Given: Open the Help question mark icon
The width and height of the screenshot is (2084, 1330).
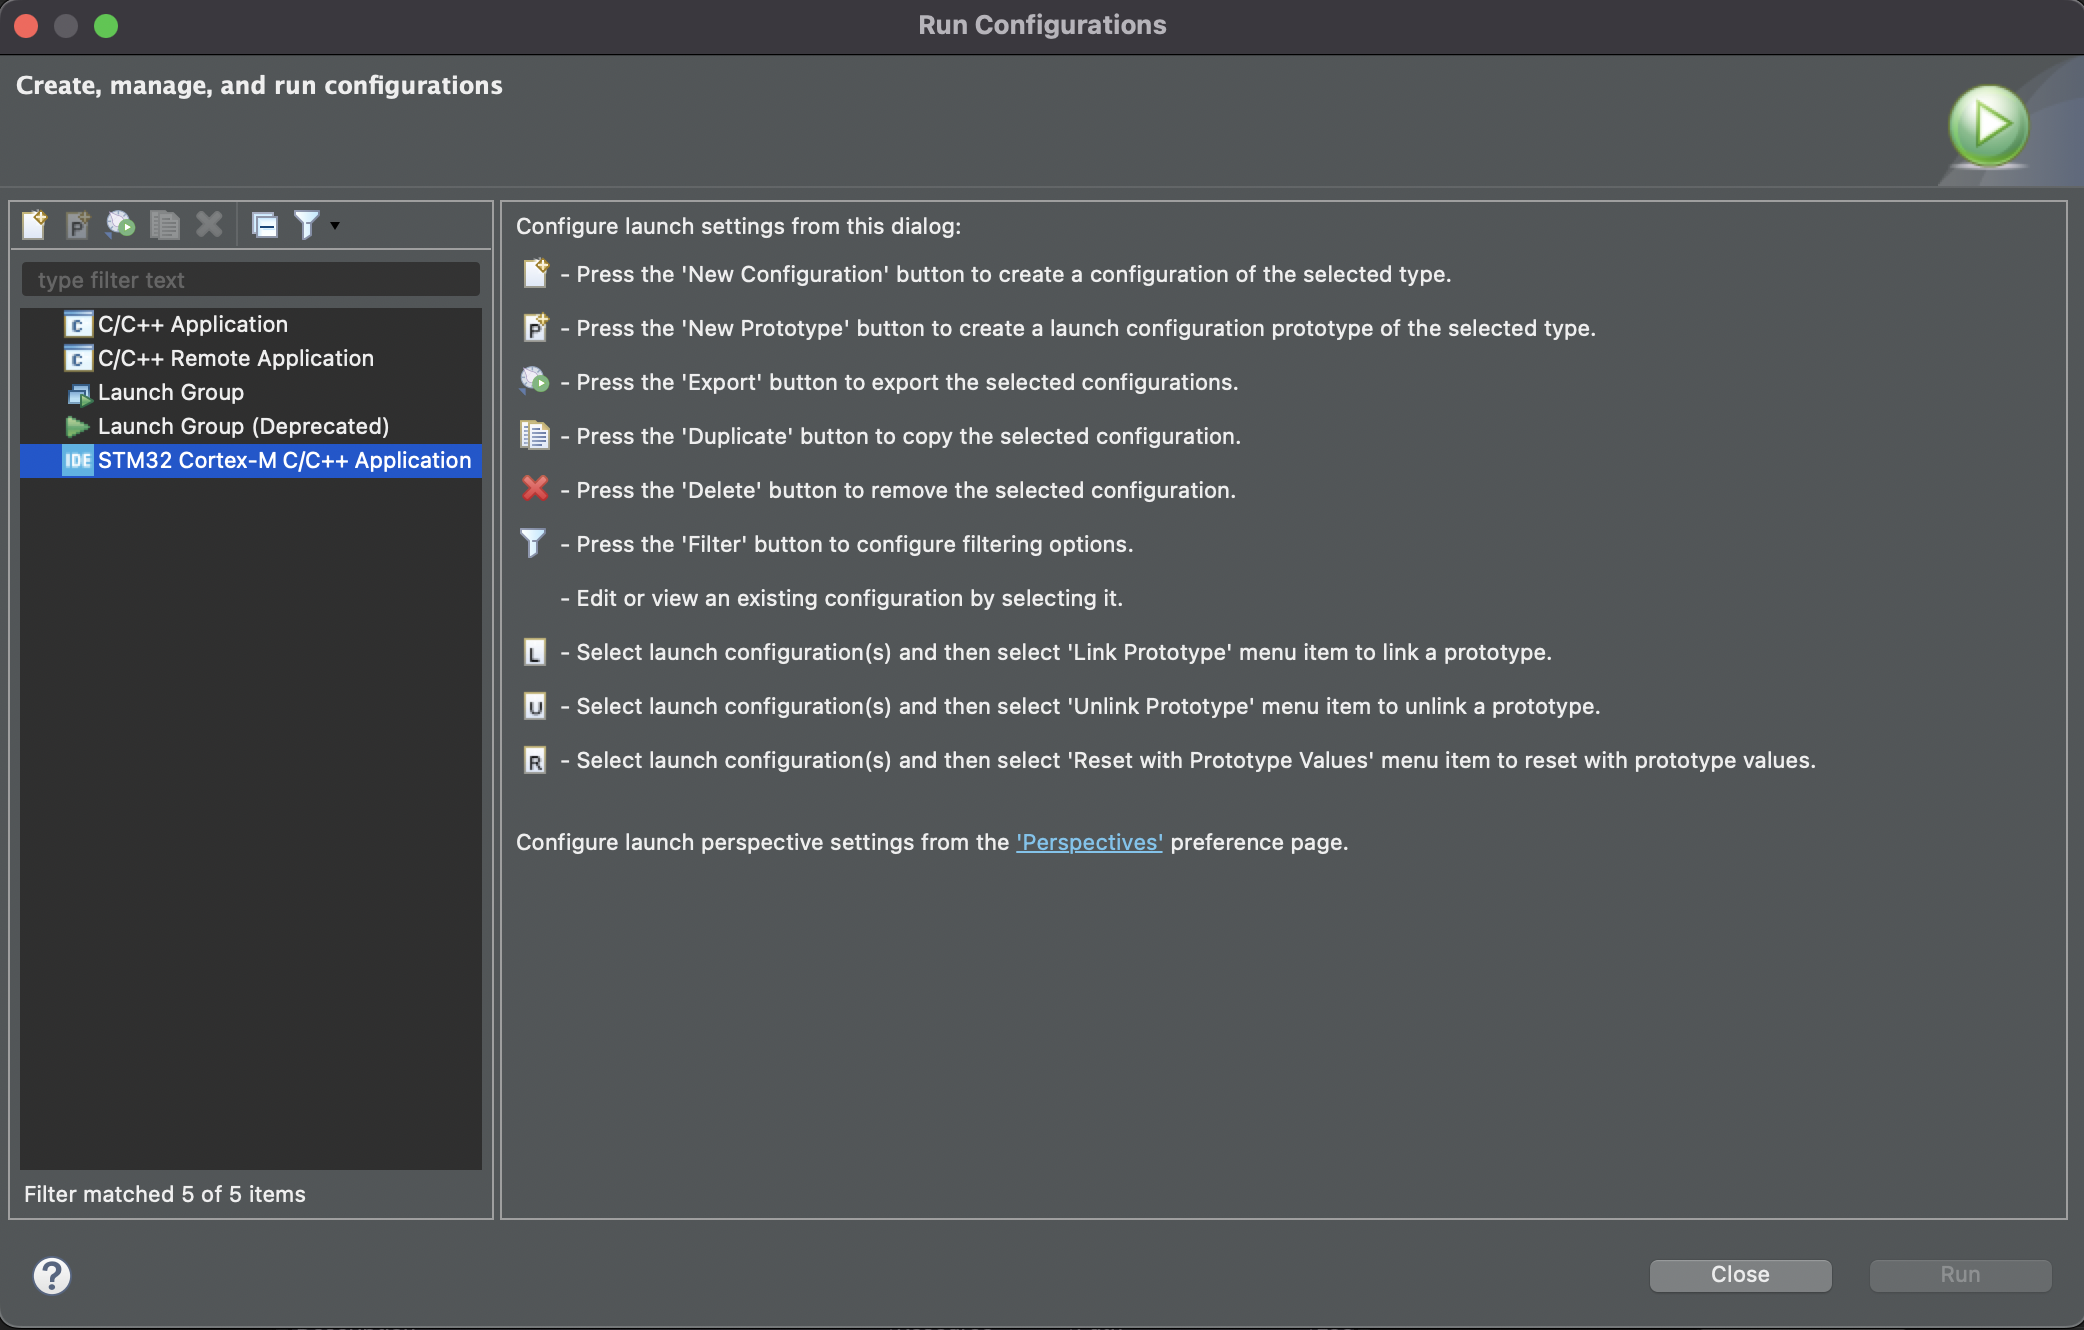Looking at the screenshot, I should point(52,1276).
